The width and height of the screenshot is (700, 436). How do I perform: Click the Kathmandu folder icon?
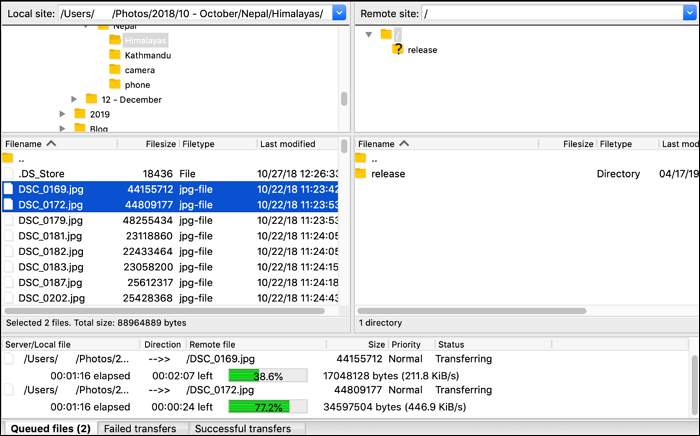(x=115, y=54)
